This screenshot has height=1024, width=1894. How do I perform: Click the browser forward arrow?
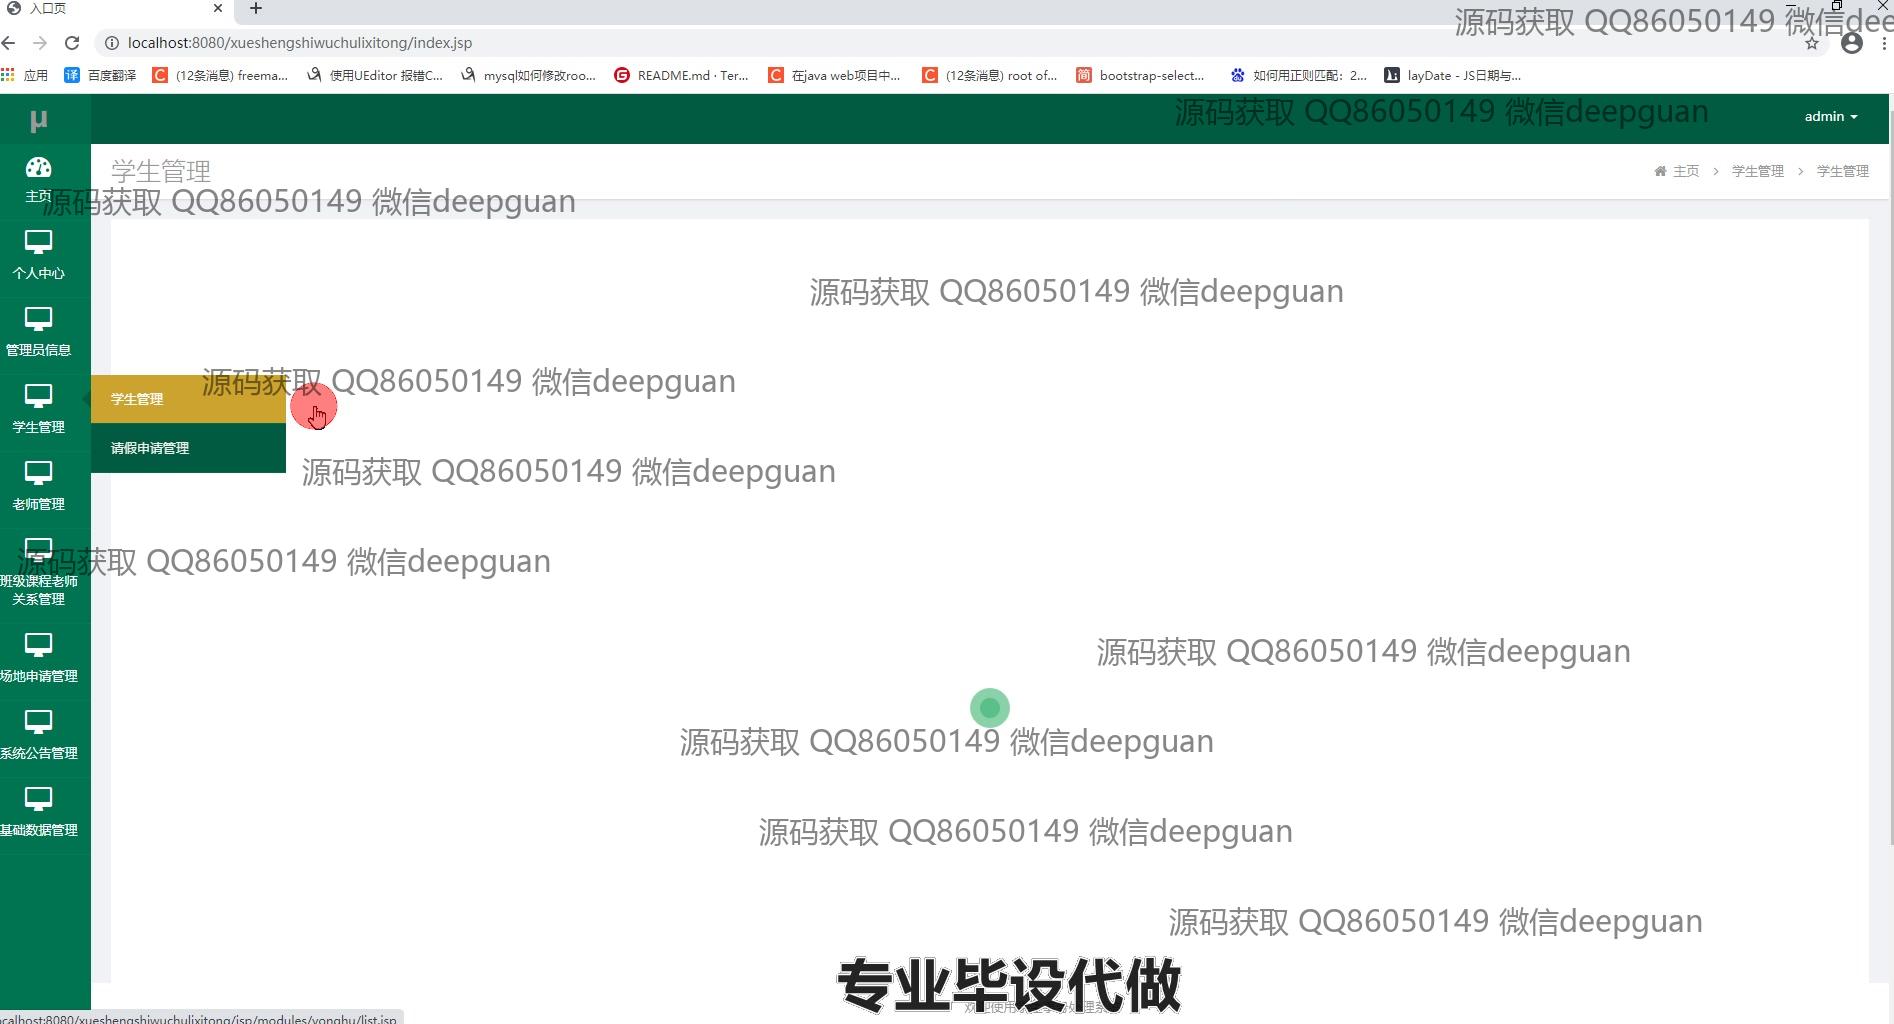40,43
